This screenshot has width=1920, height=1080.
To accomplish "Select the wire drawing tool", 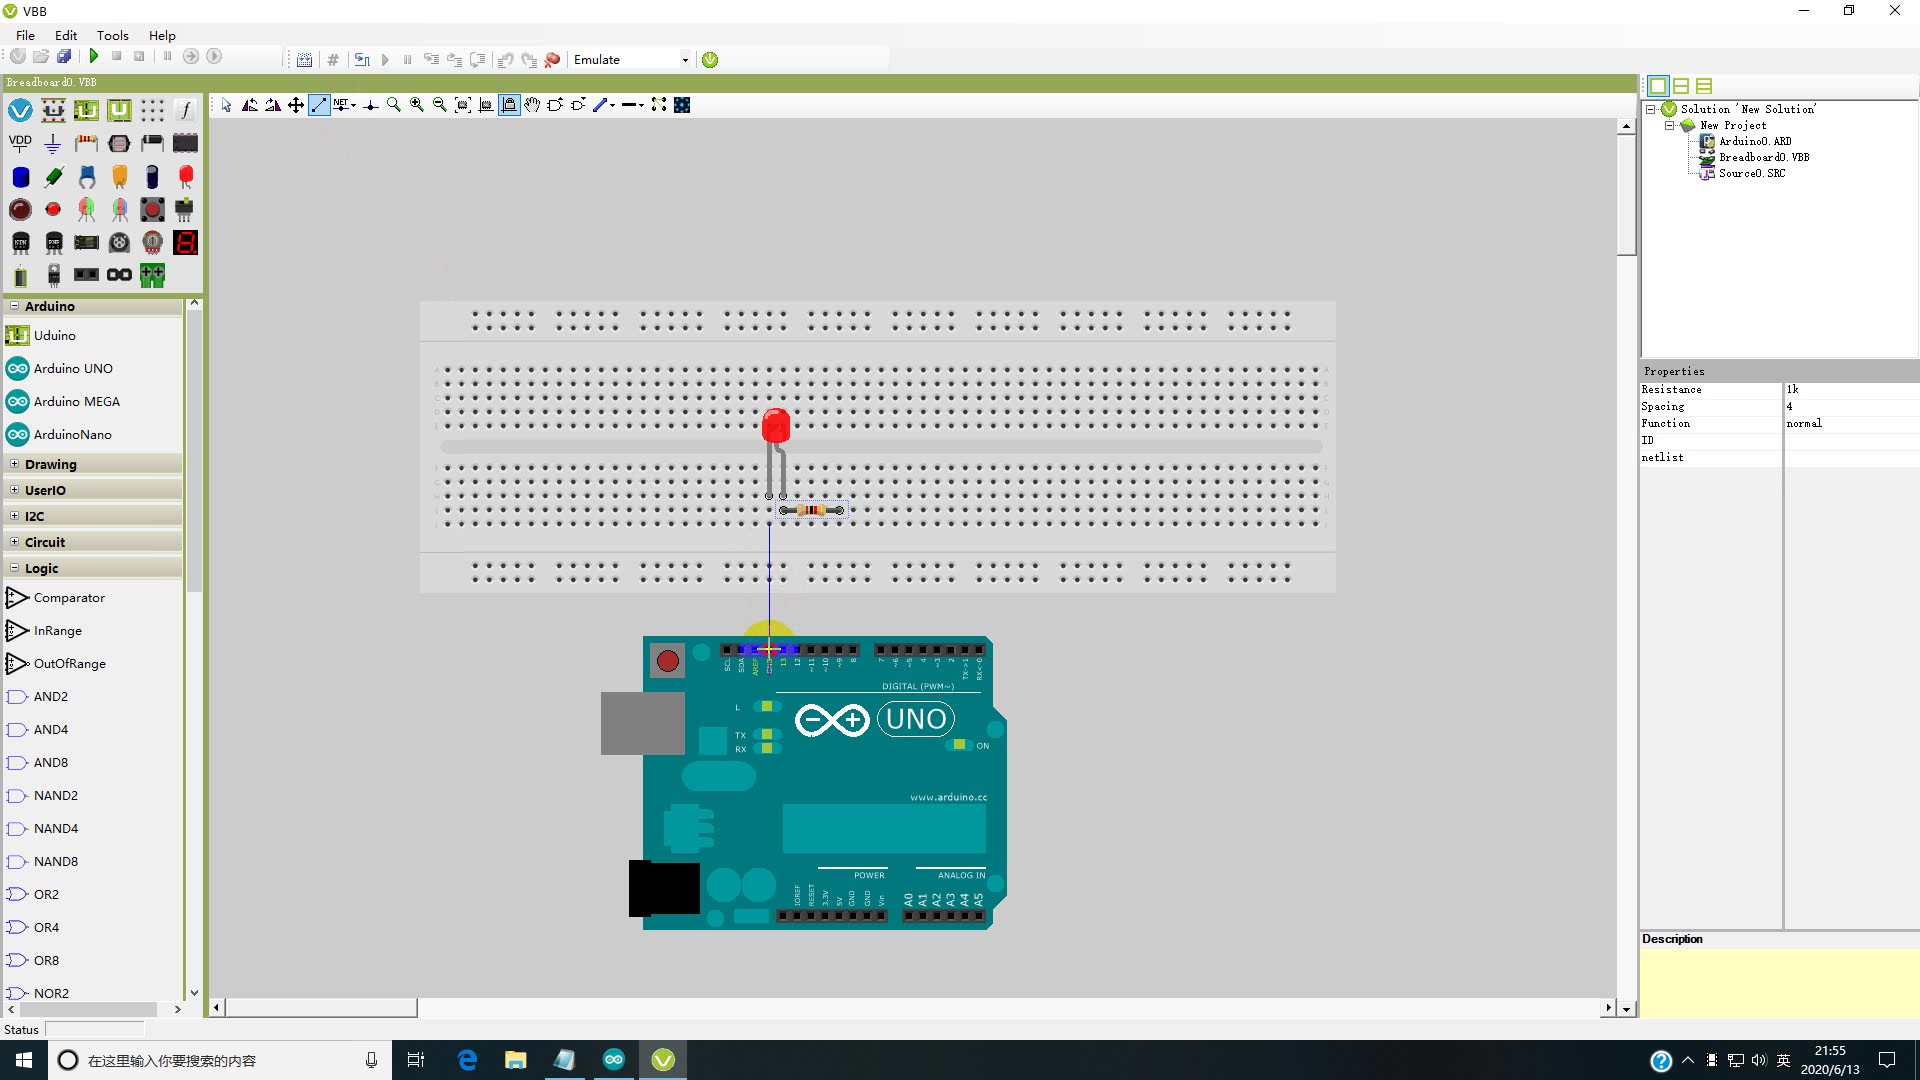I will tap(319, 105).
